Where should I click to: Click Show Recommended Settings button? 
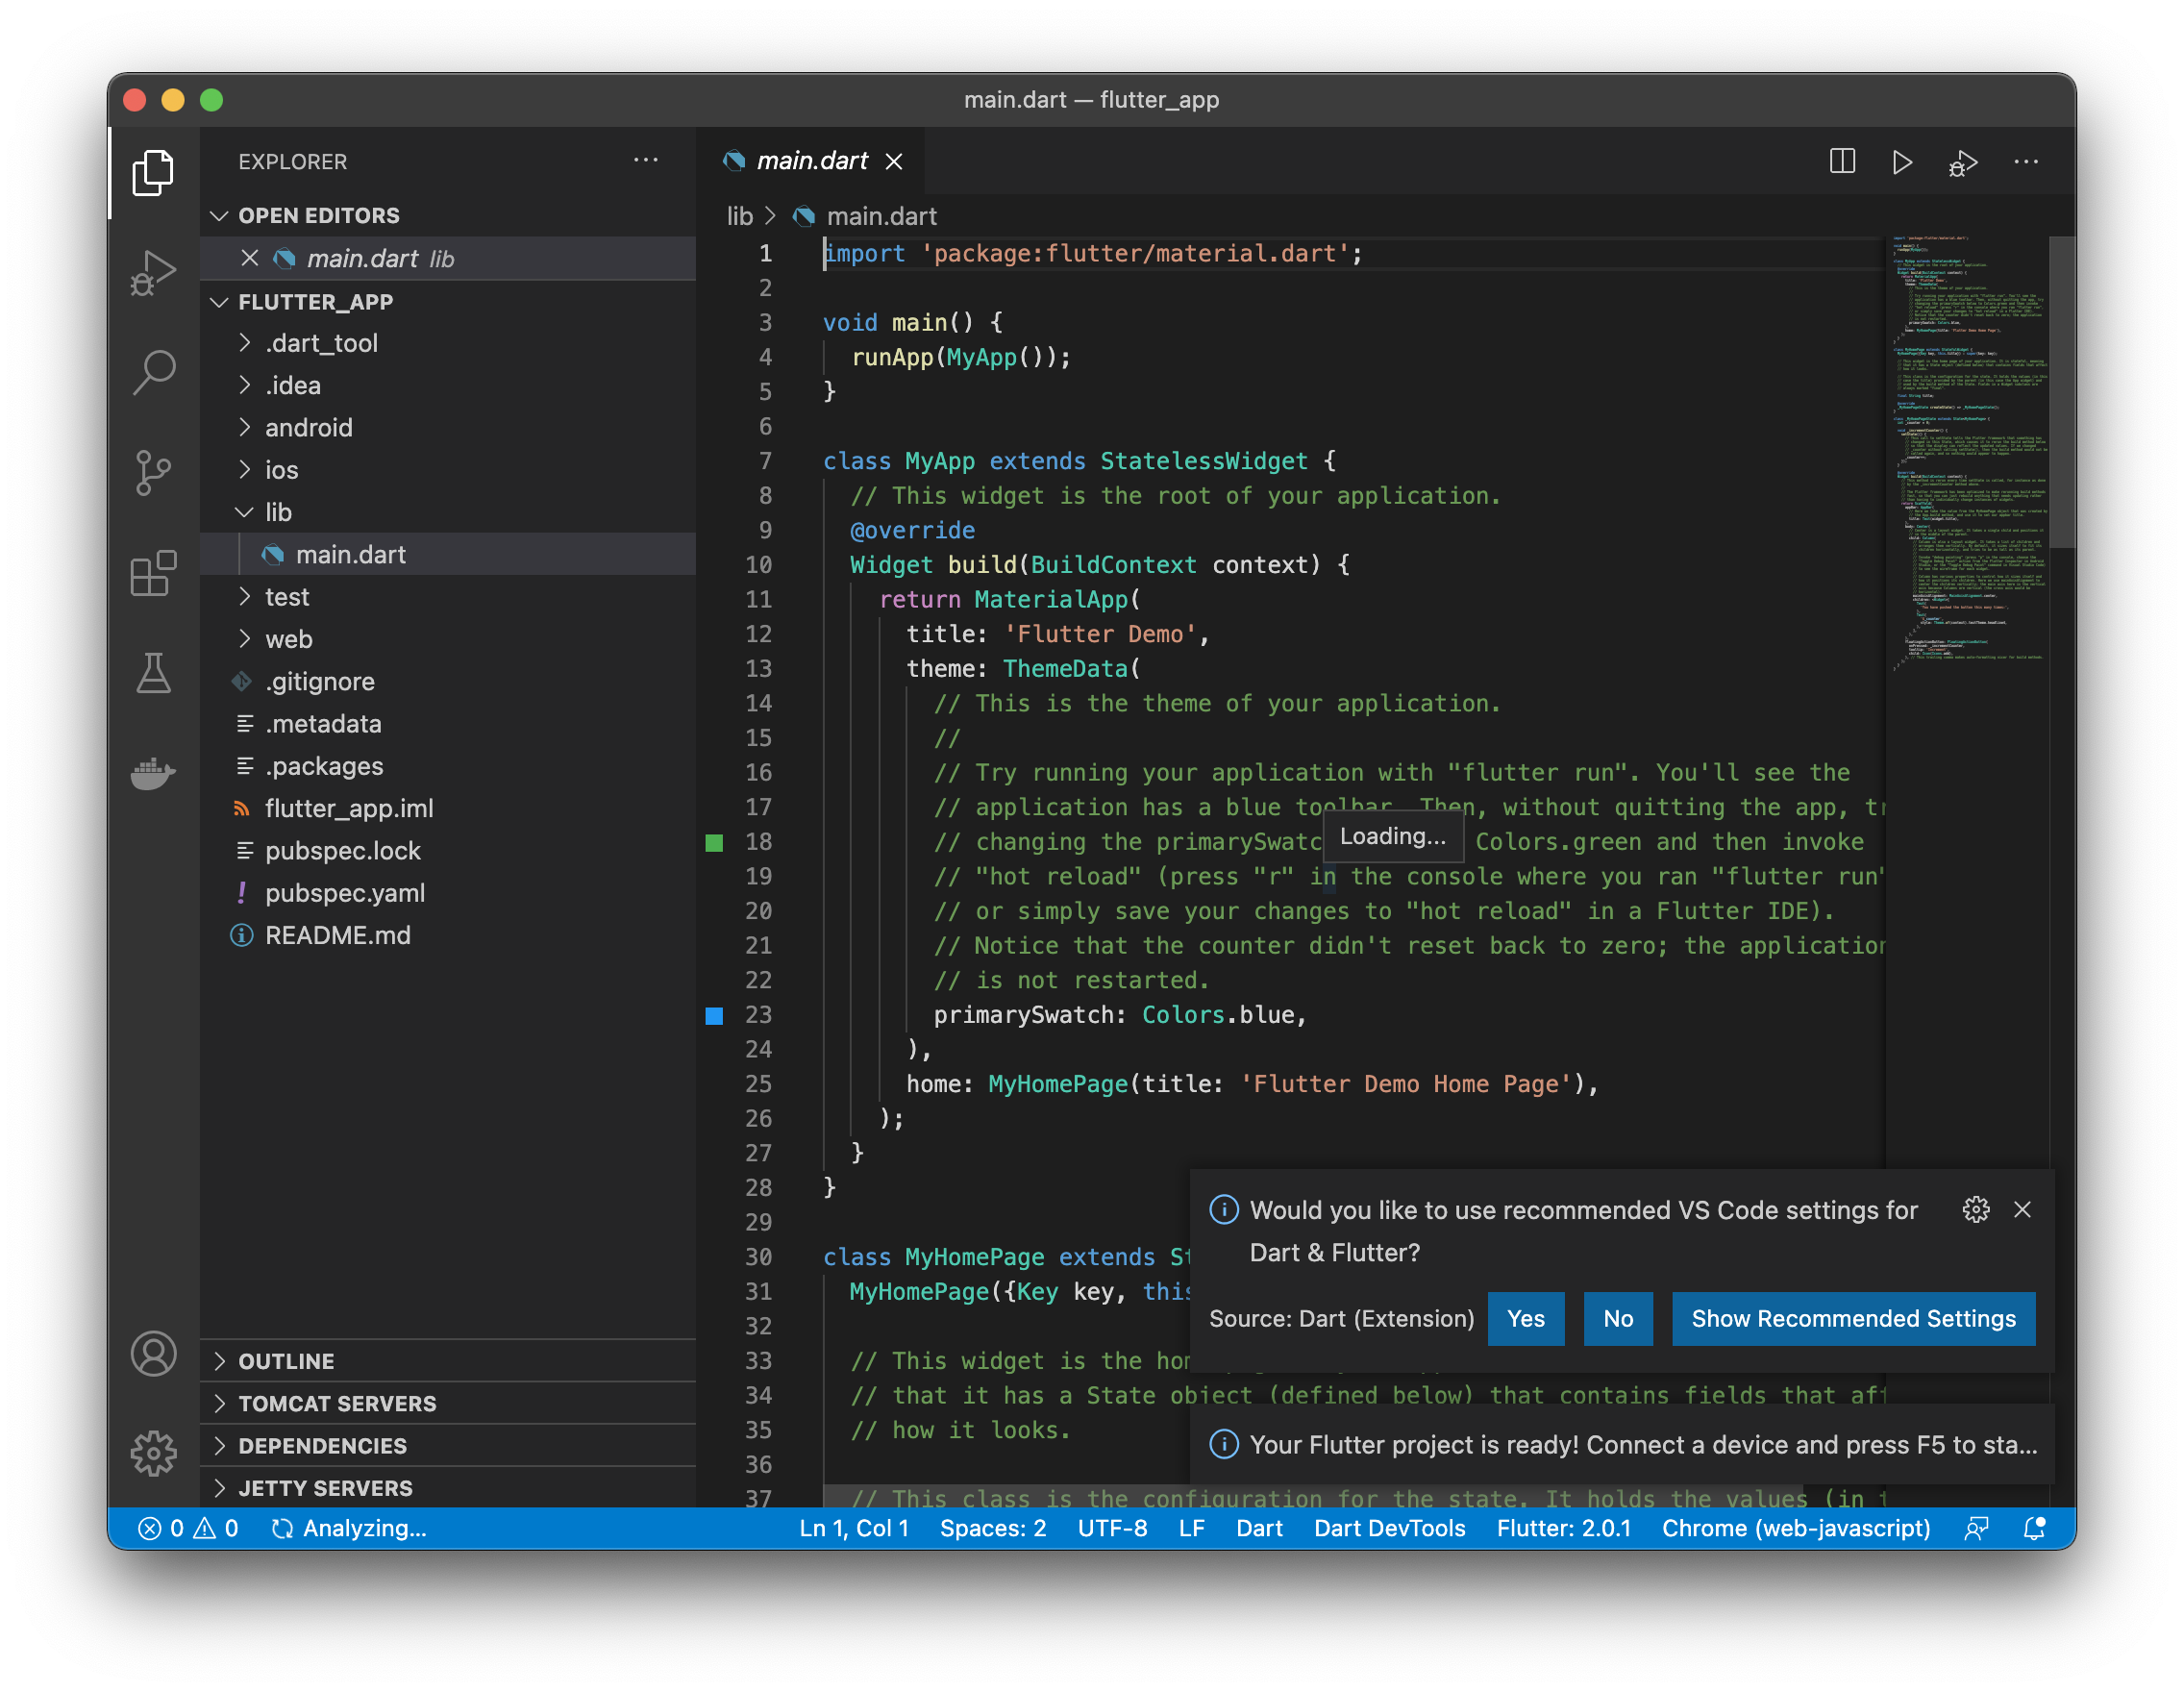tap(1853, 1318)
